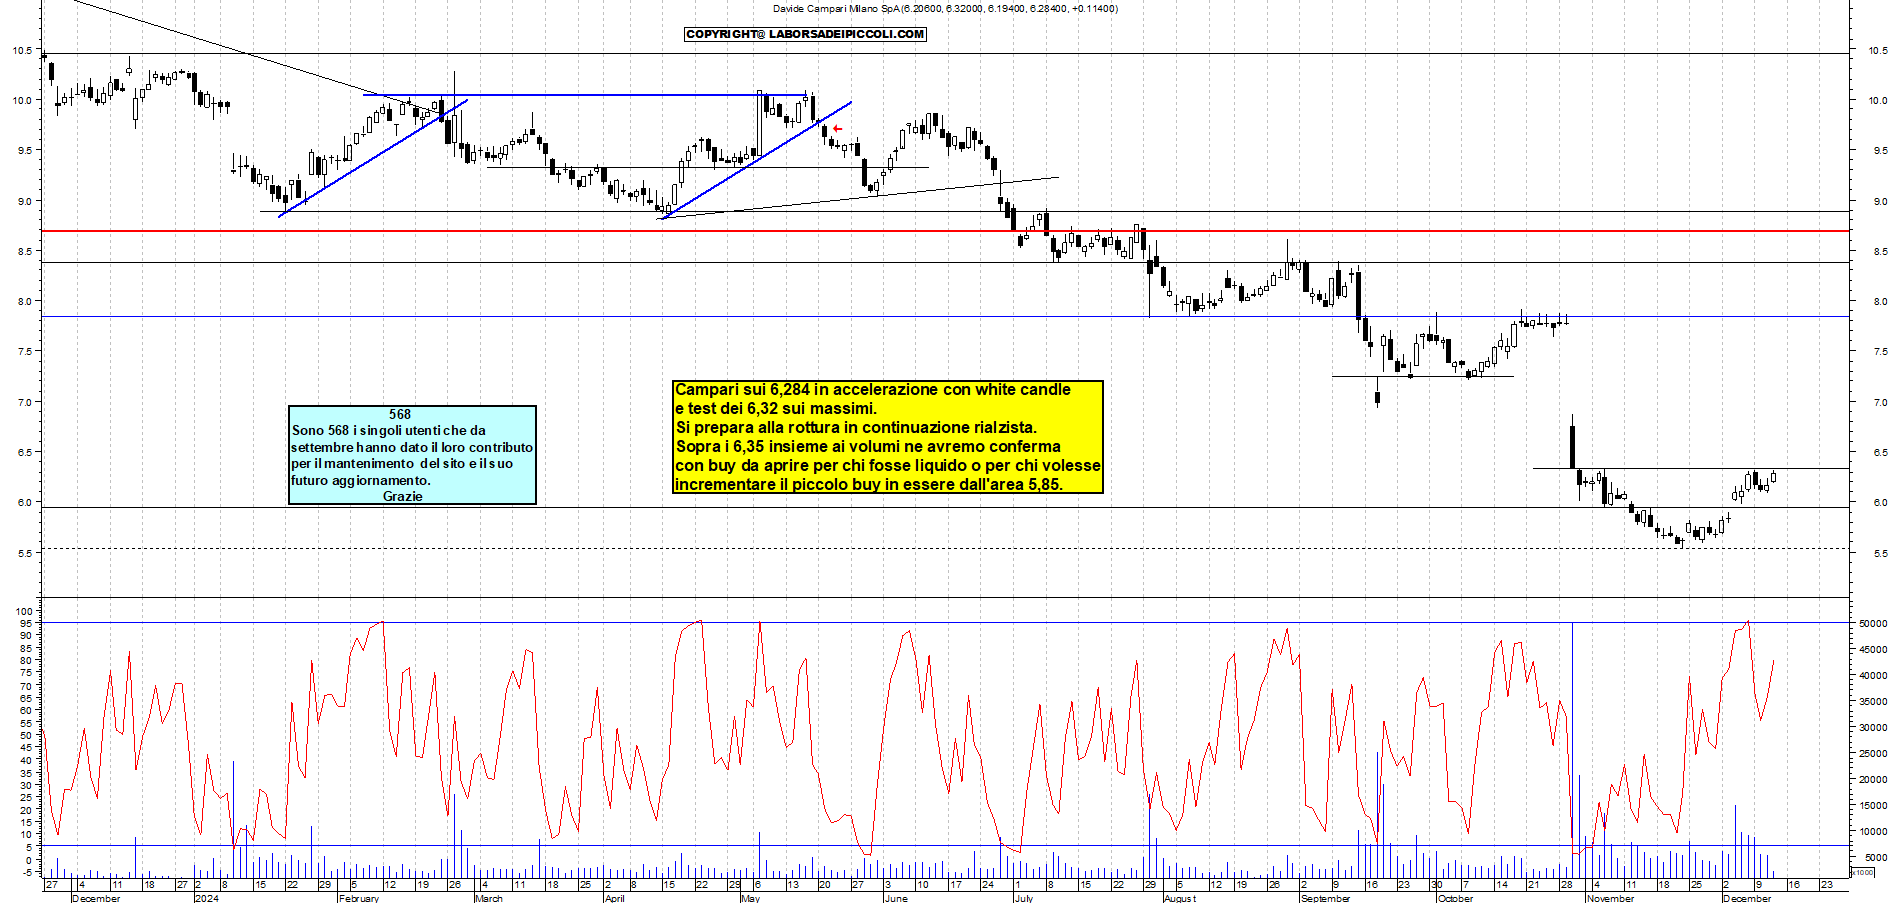Click 'Sopra i 6,35 insieme ai volumi' line
The image size is (1890, 903).
868,446
